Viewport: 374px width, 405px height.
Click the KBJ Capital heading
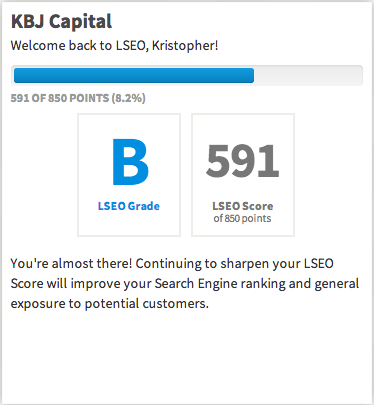pyautogui.click(x=61, y=22)
